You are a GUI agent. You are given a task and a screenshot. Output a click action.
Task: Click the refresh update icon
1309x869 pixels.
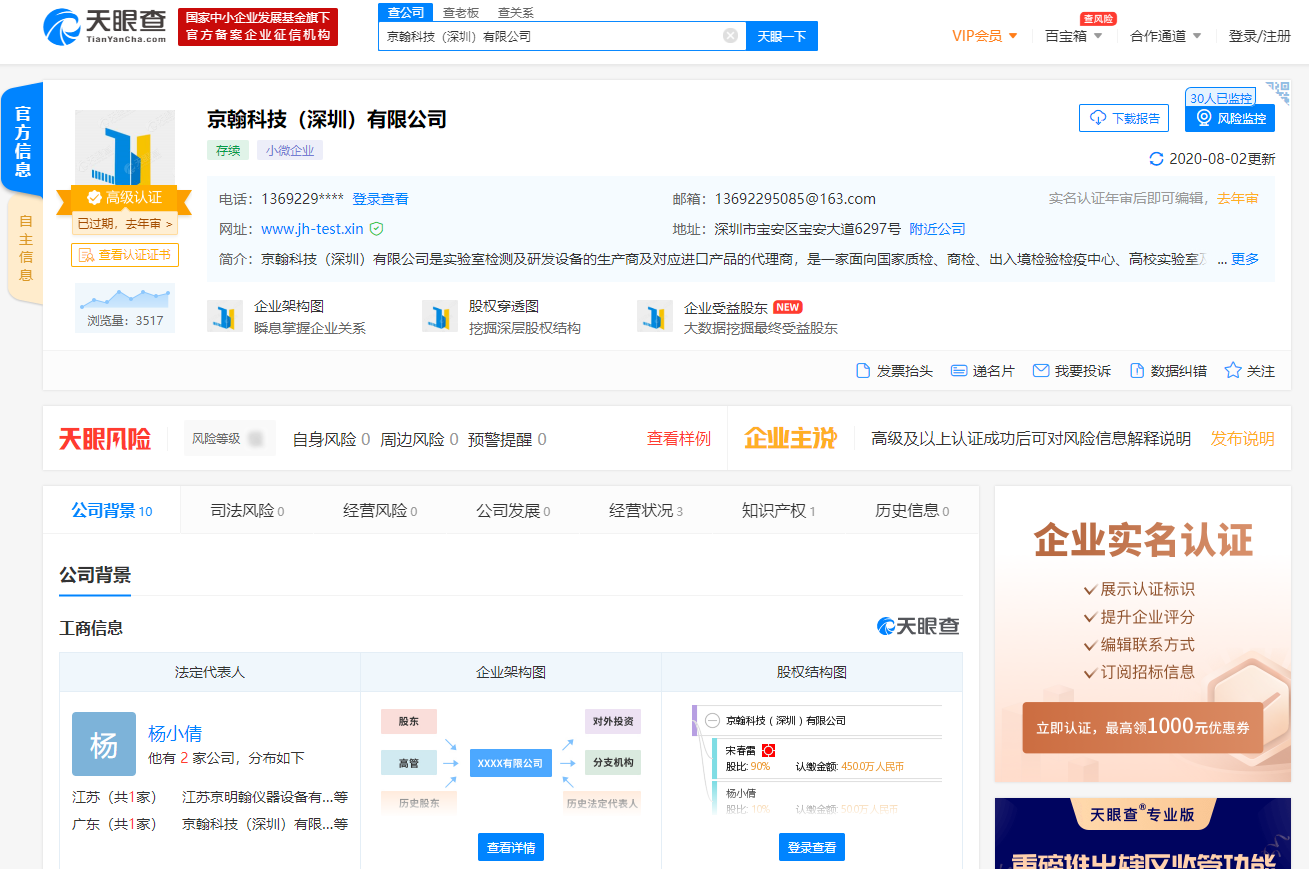coord(1156,159)
